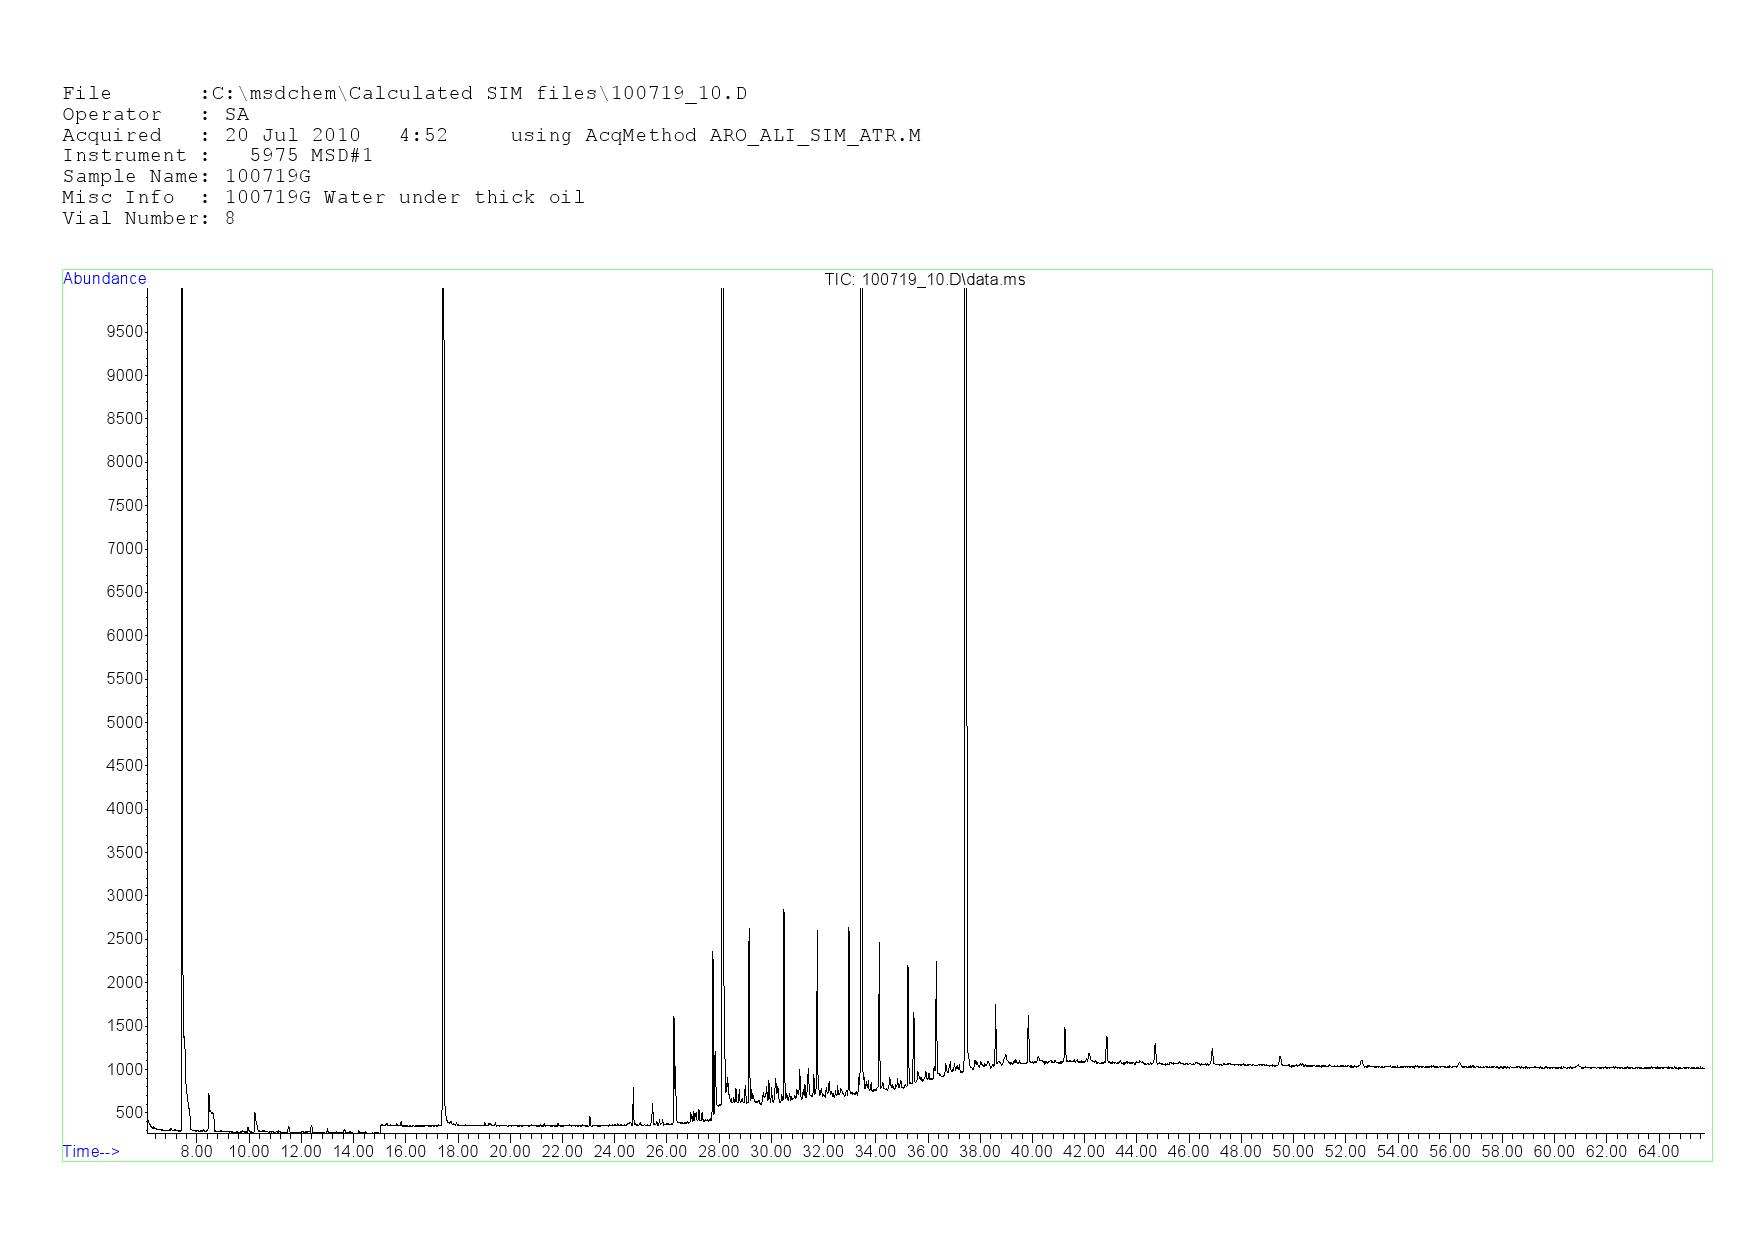The image size is (1754, 1240).
Task: Select the Vial Number 8 line
Action: pos(148,219)
